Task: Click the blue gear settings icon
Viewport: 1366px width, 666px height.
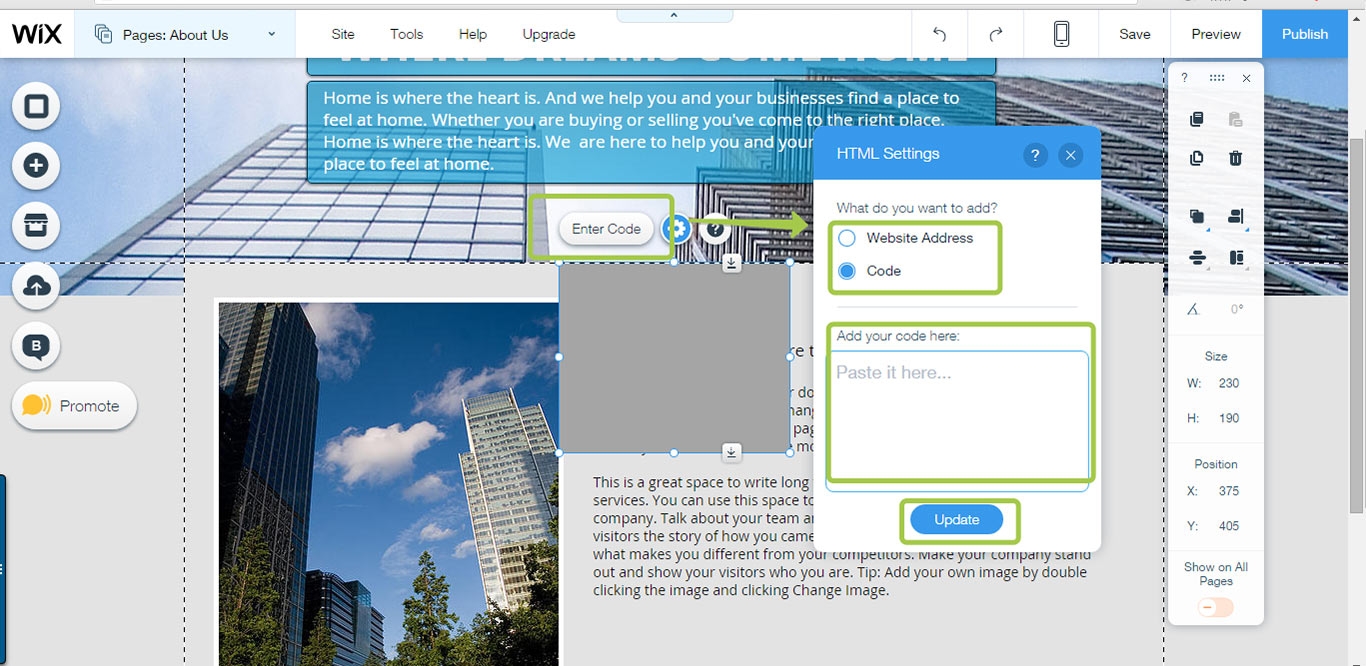Action: tap(677, 229)
